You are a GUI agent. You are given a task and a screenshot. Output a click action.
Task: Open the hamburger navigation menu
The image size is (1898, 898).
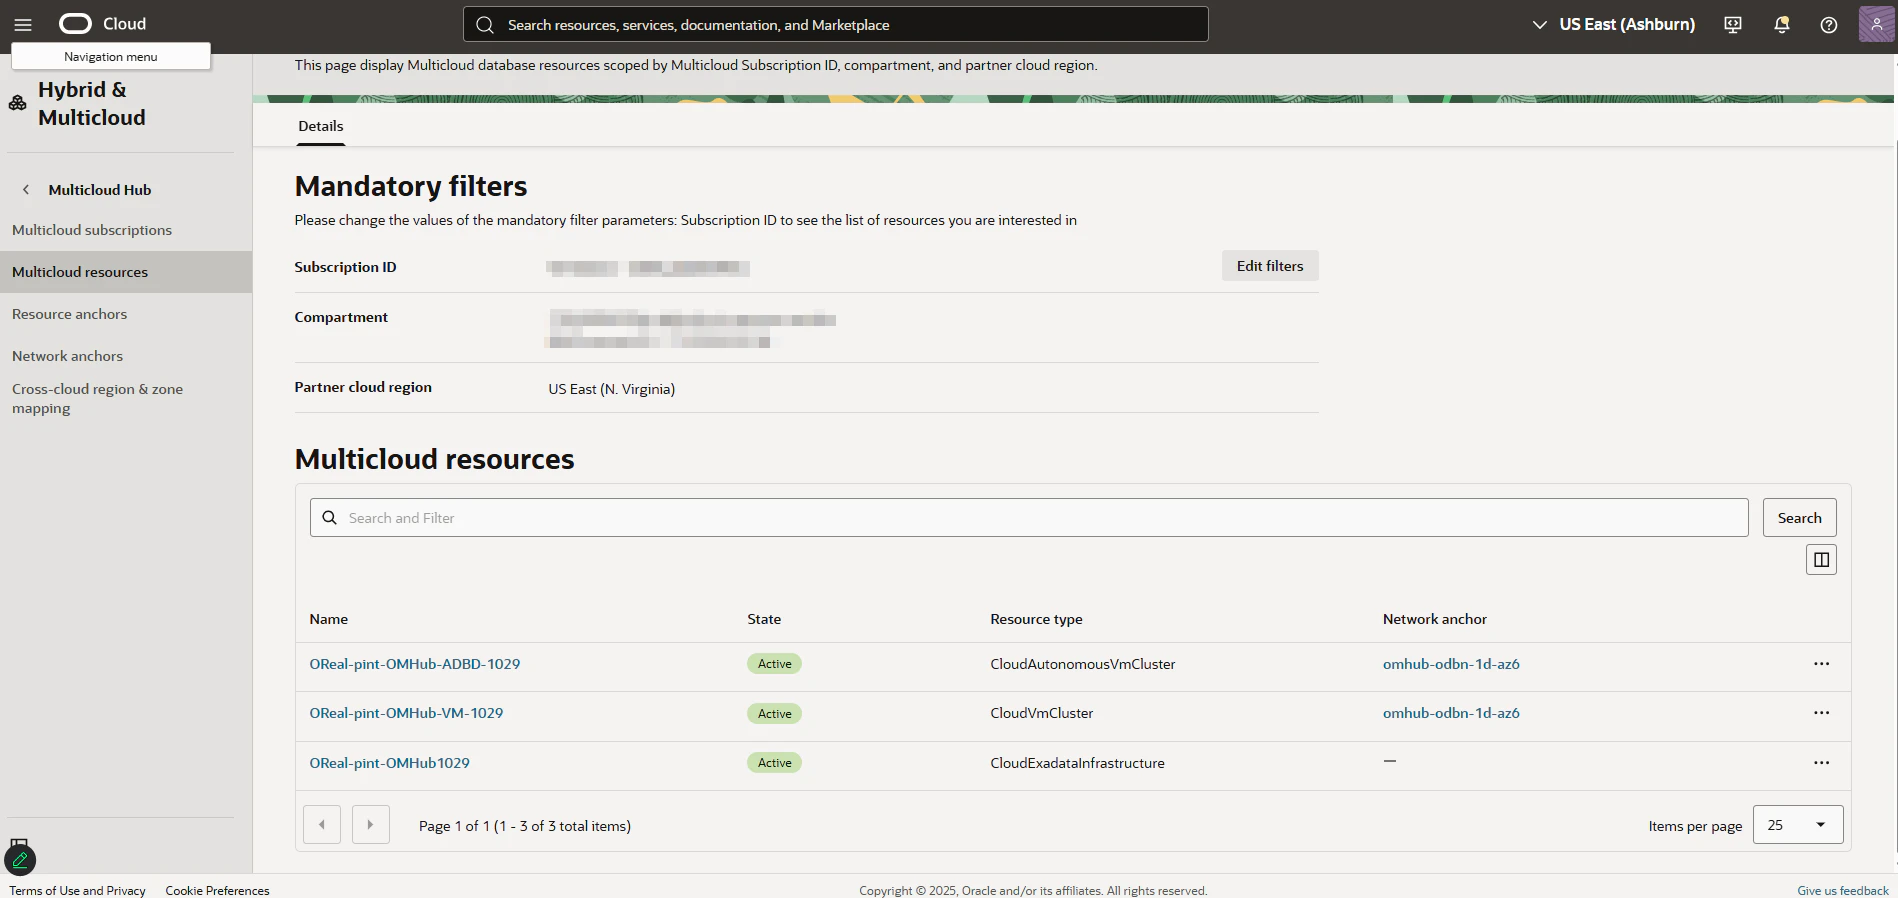[23, 24]
